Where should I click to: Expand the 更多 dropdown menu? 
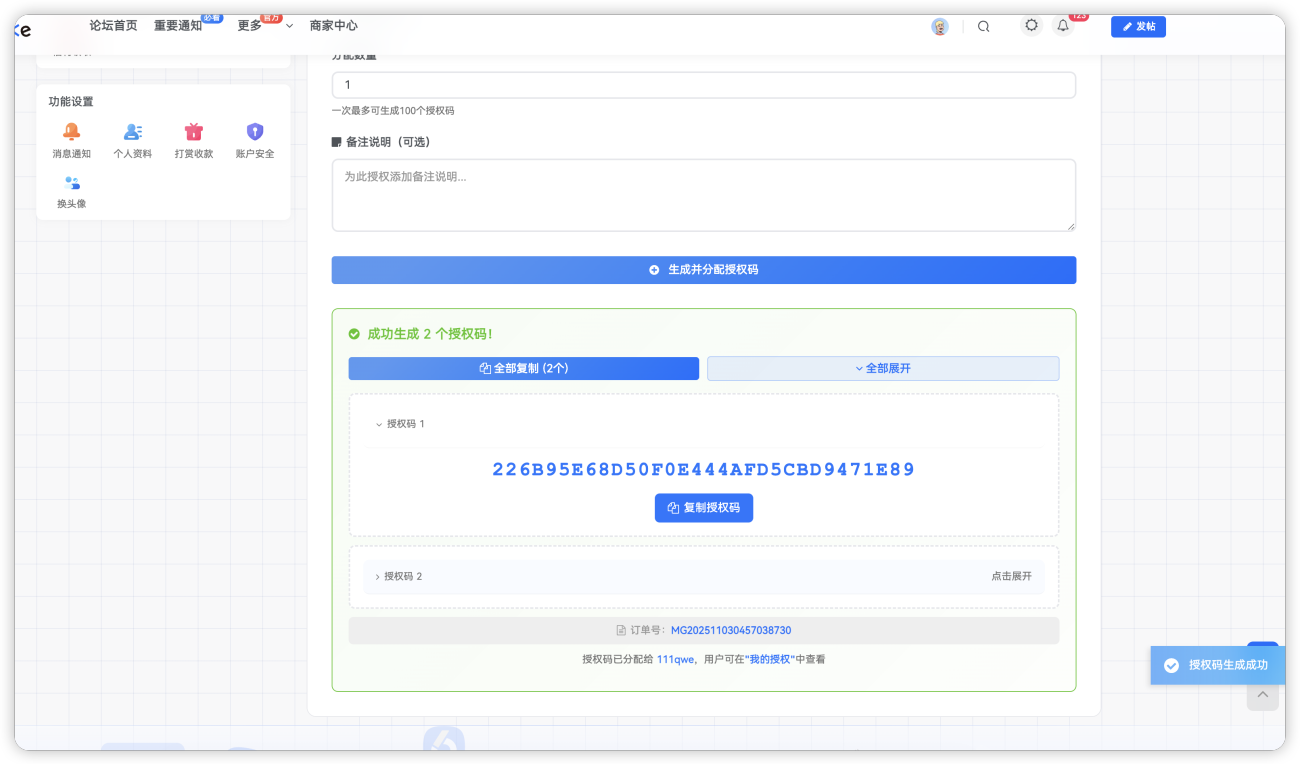[265, 26]
